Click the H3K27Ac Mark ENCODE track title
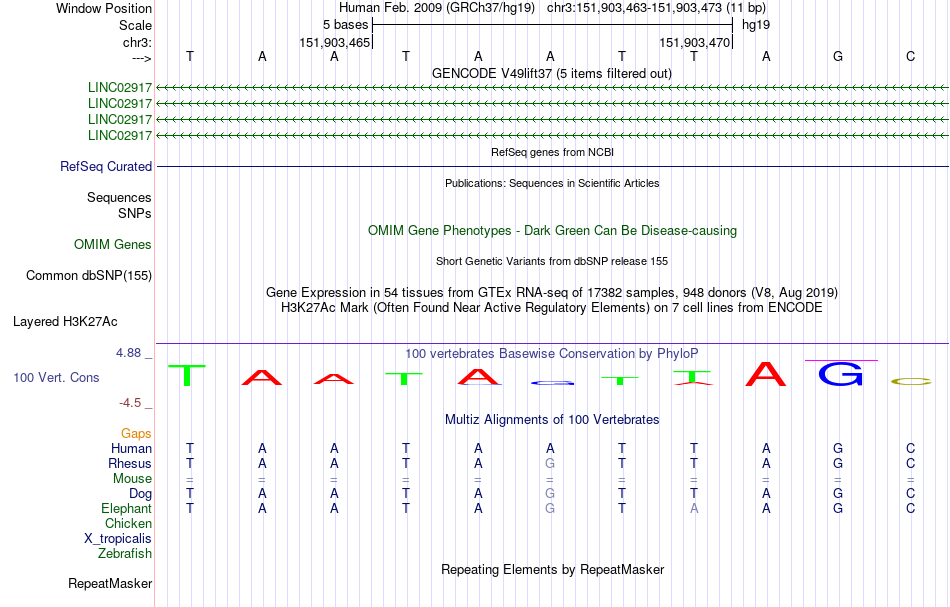The width and height of the screenshot is (950, 607). [552, 308]
